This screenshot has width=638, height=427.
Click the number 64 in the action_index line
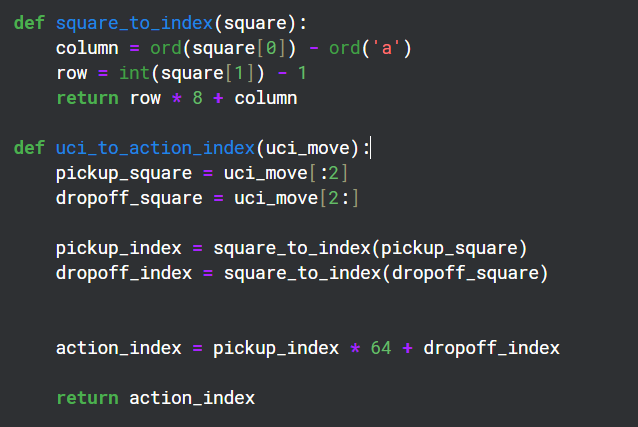380,348
